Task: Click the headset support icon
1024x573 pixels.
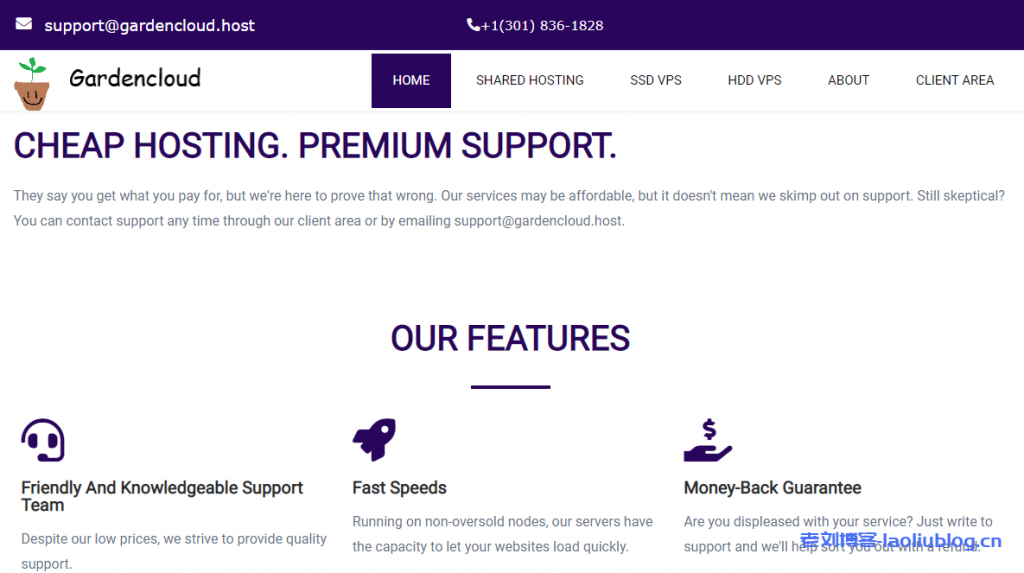Action: tap(43, 440)
